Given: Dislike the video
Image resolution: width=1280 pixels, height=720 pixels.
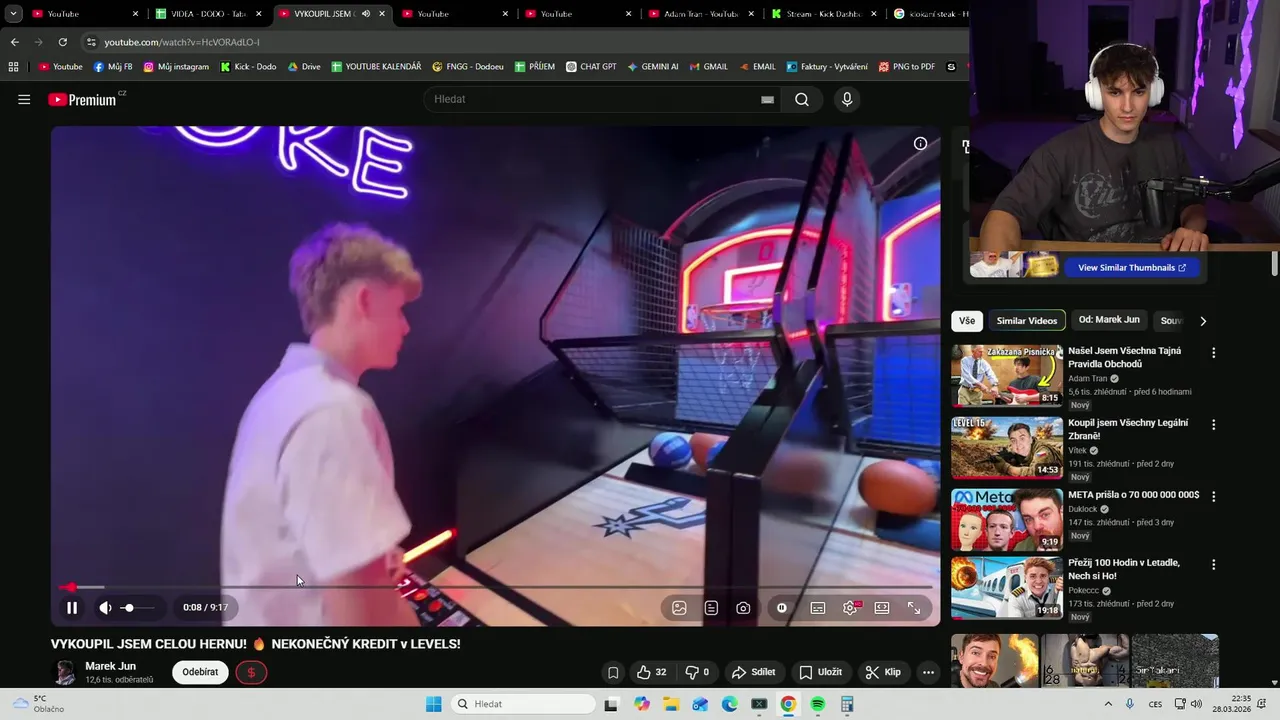Looking at the screenshot, I should click(697, 672).
